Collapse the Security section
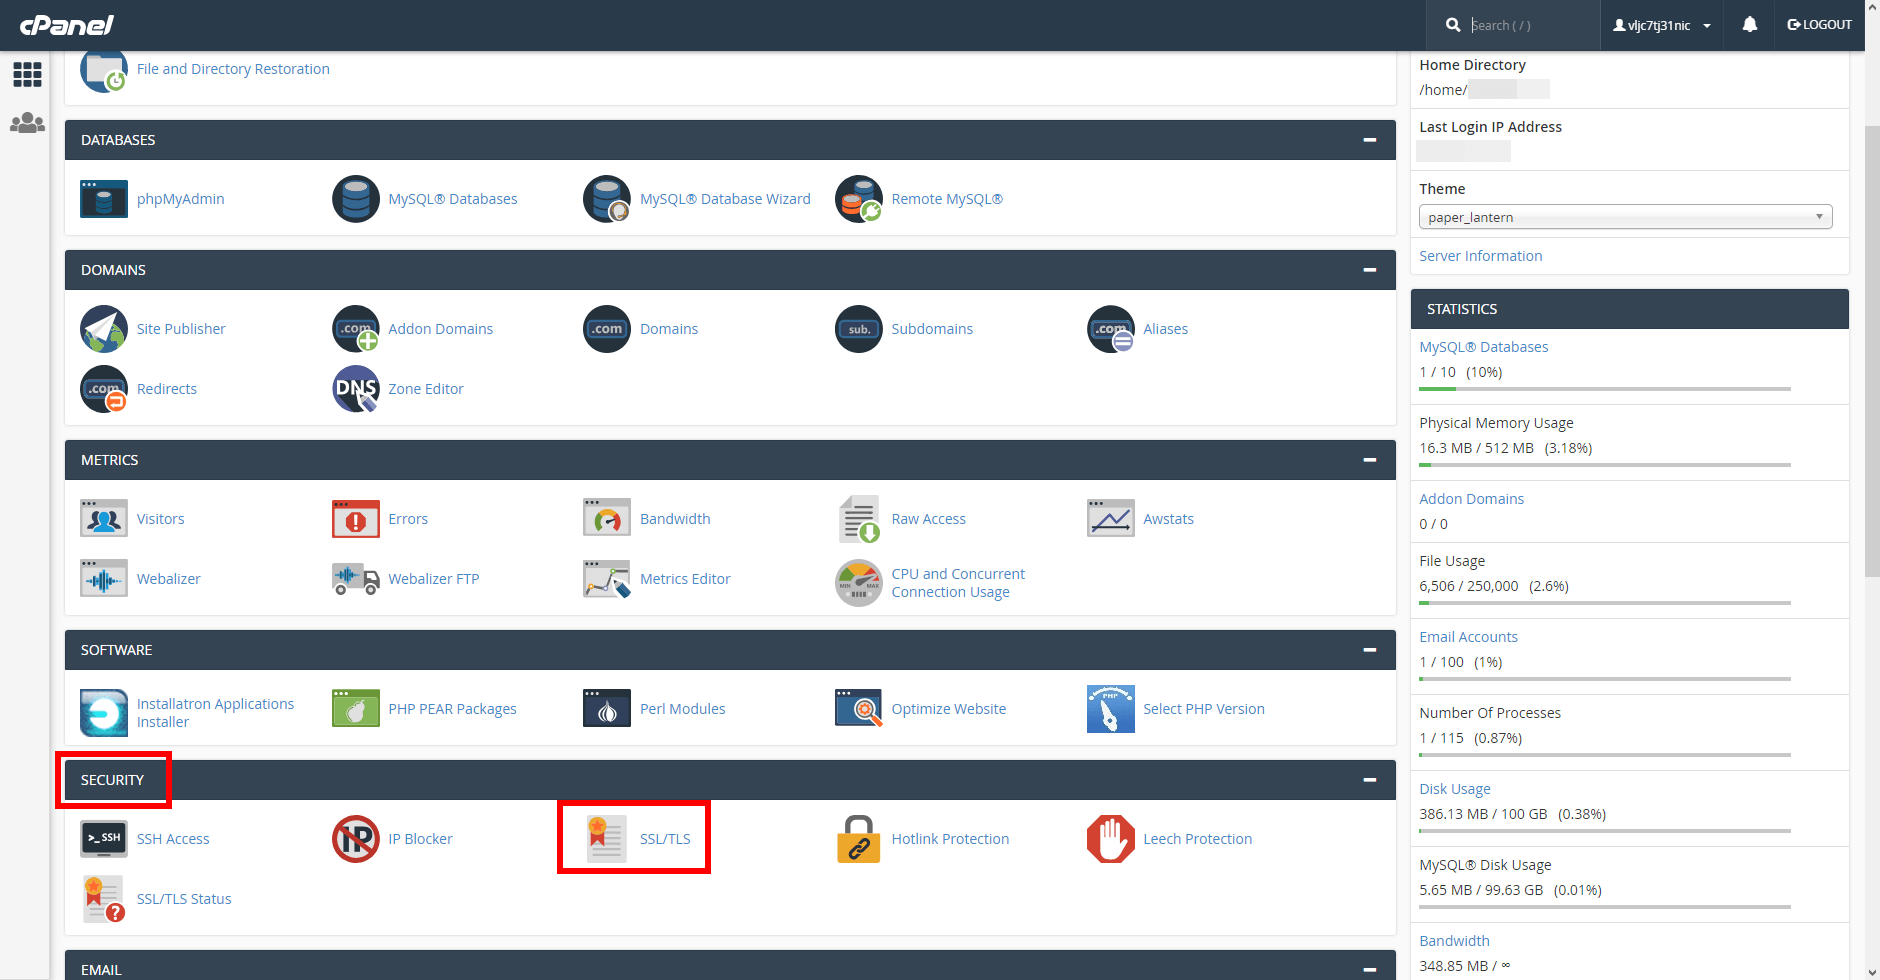Image resolution: width=1880 pixels, height=980 pixels. 1370,780
